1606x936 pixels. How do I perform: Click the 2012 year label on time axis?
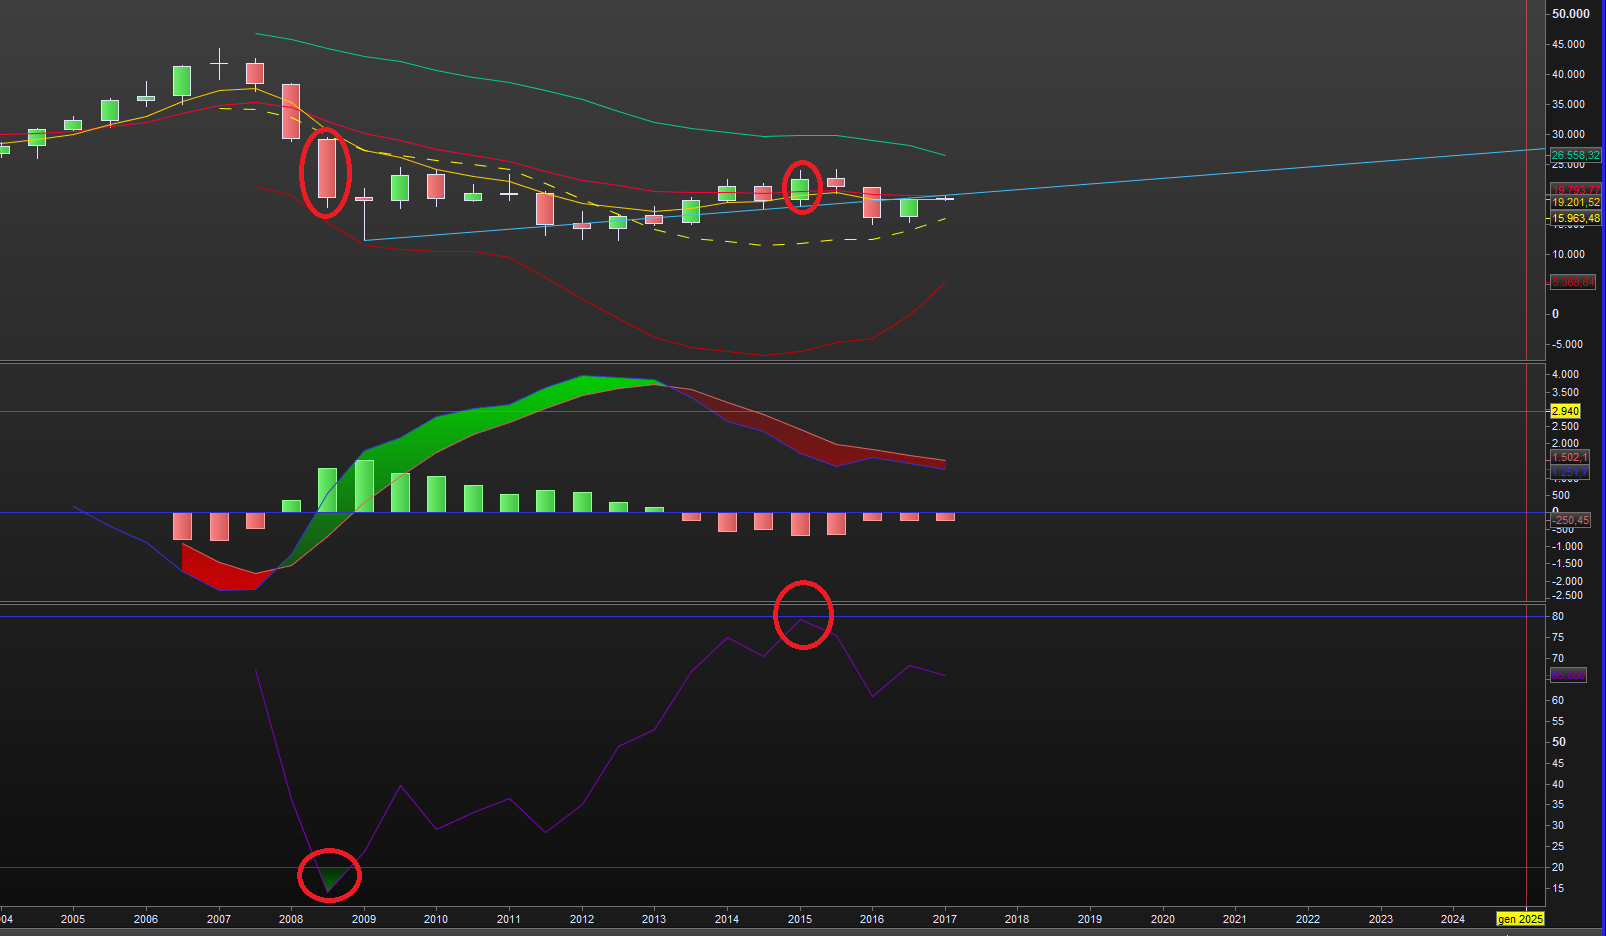point(581,919)
